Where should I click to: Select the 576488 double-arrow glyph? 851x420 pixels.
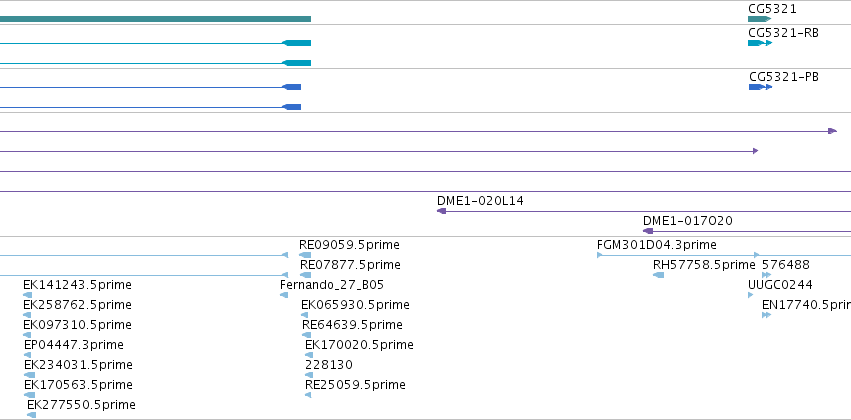[x=766, y=275]
